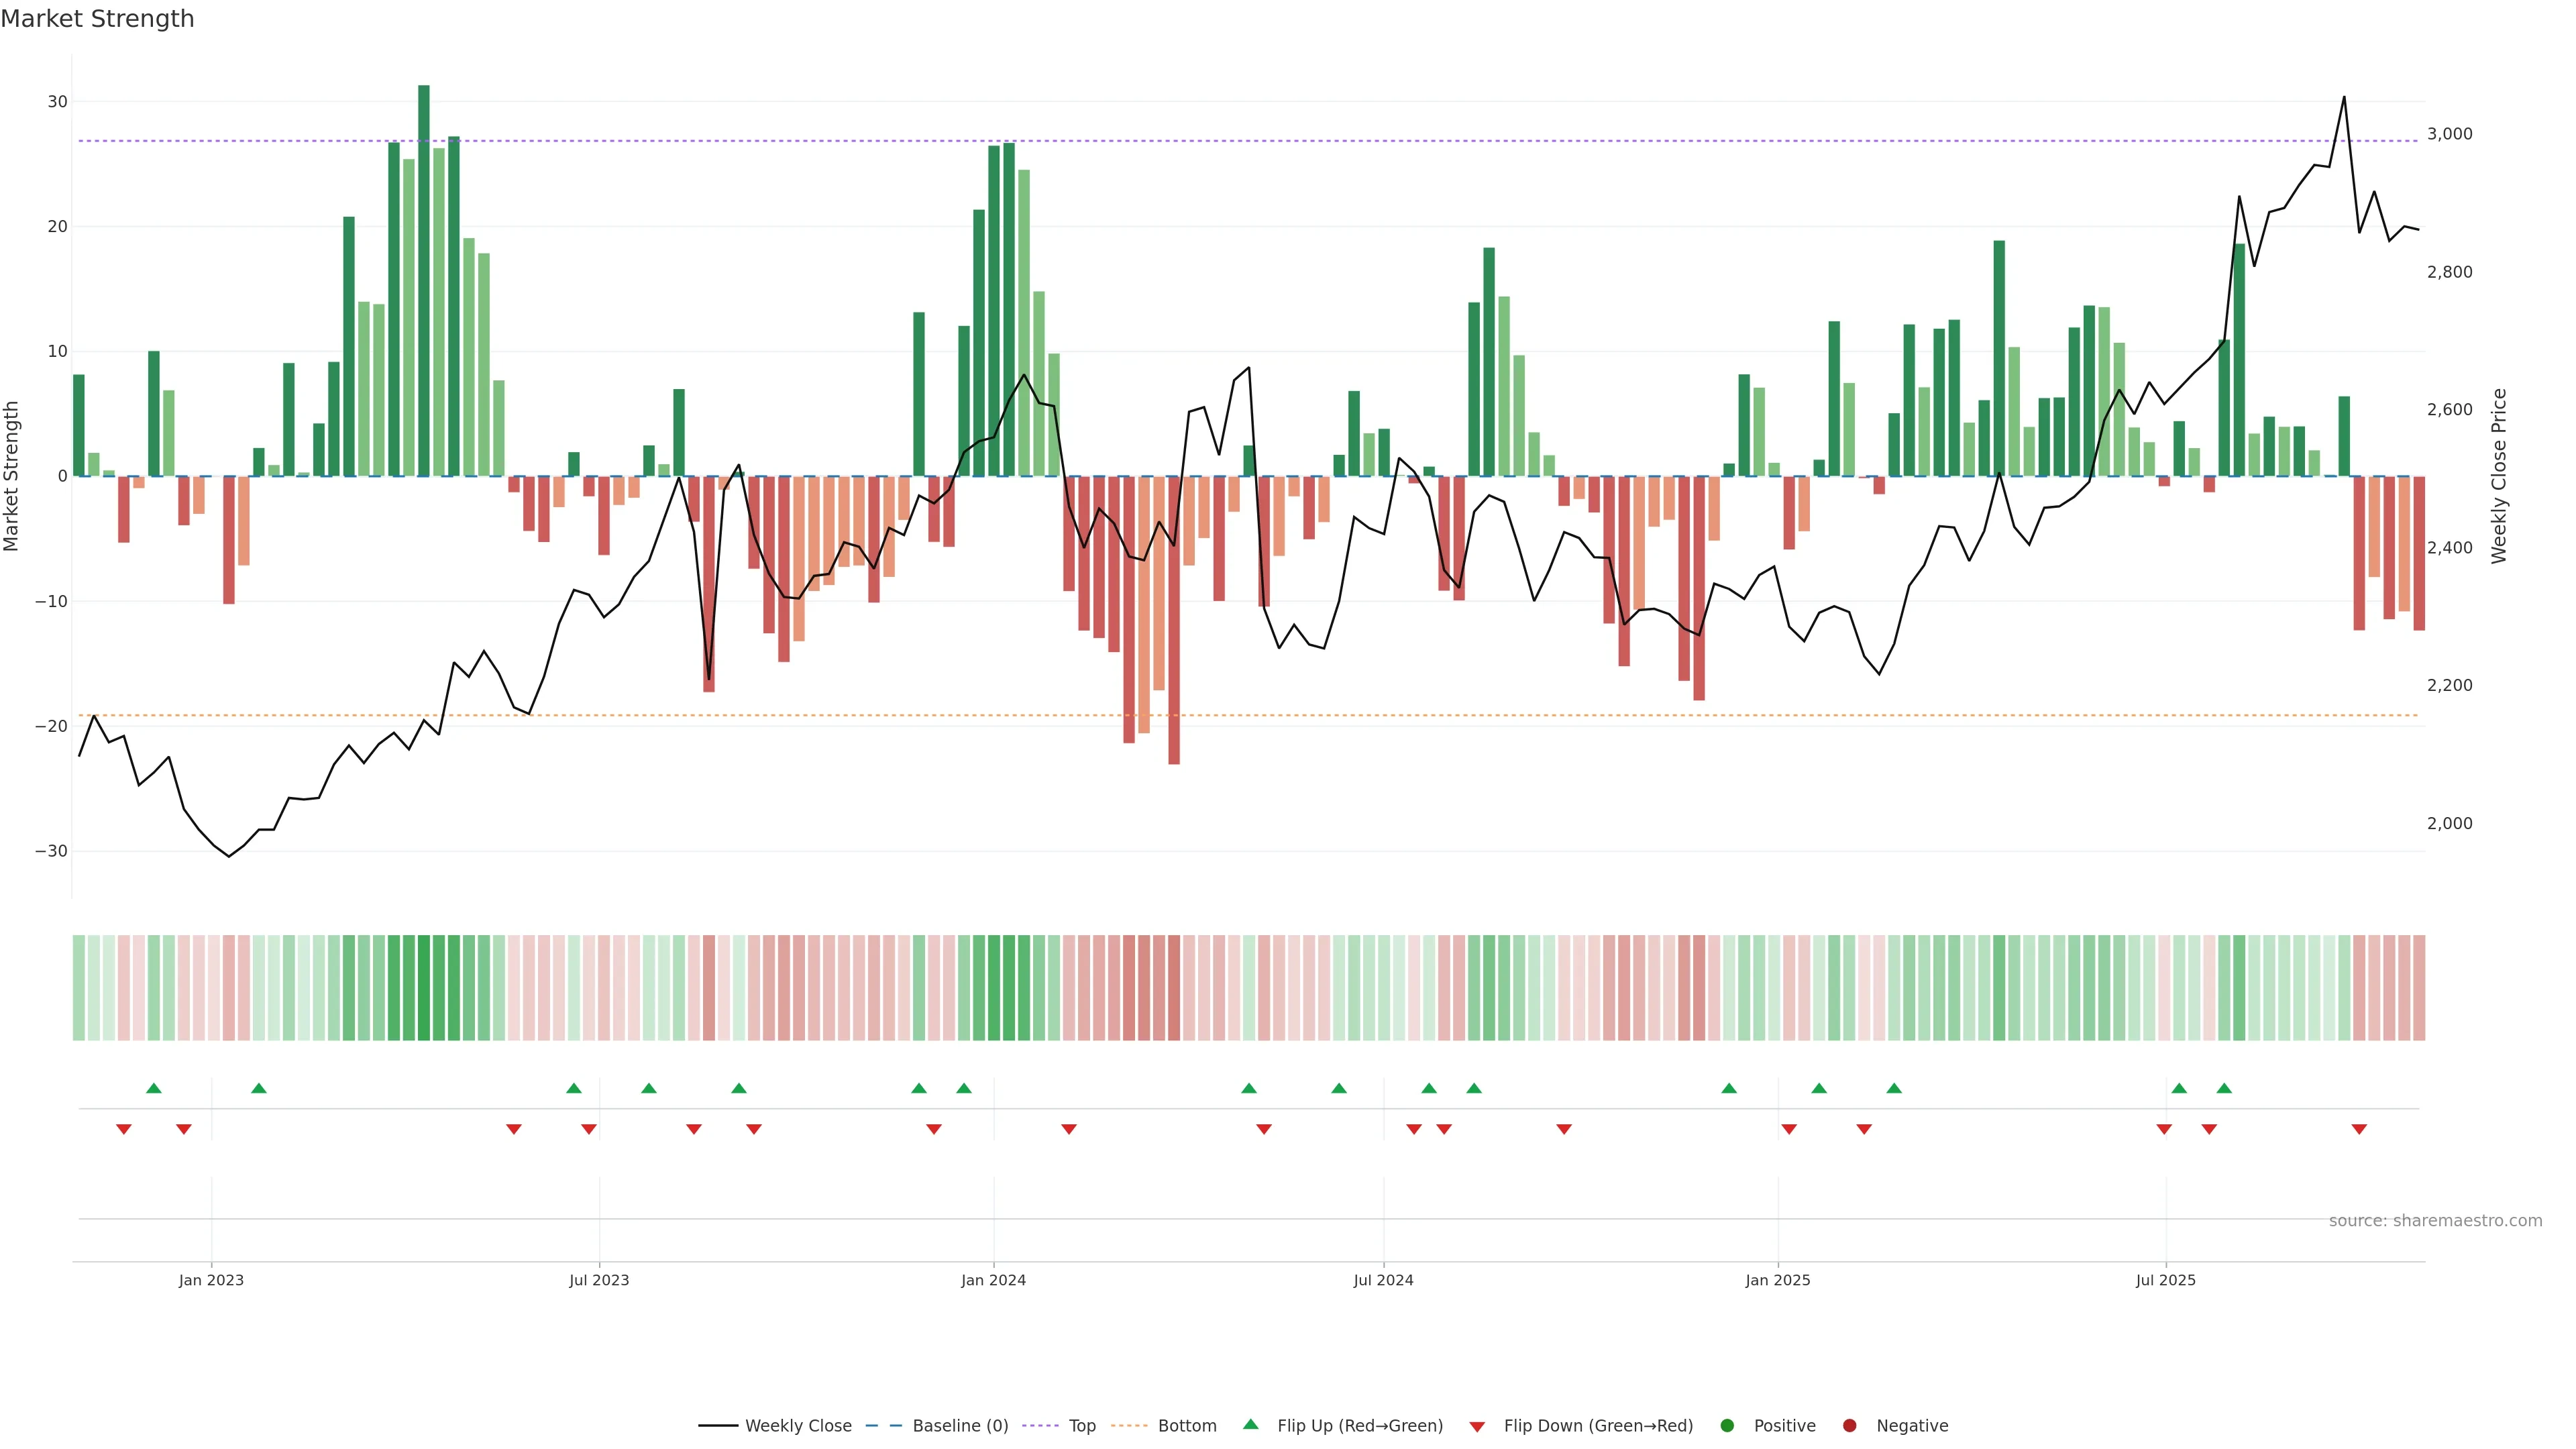Click the Weekly Close Price axis title
The width and height of the screenshot is (2576, 1449).
(2499, 476)
